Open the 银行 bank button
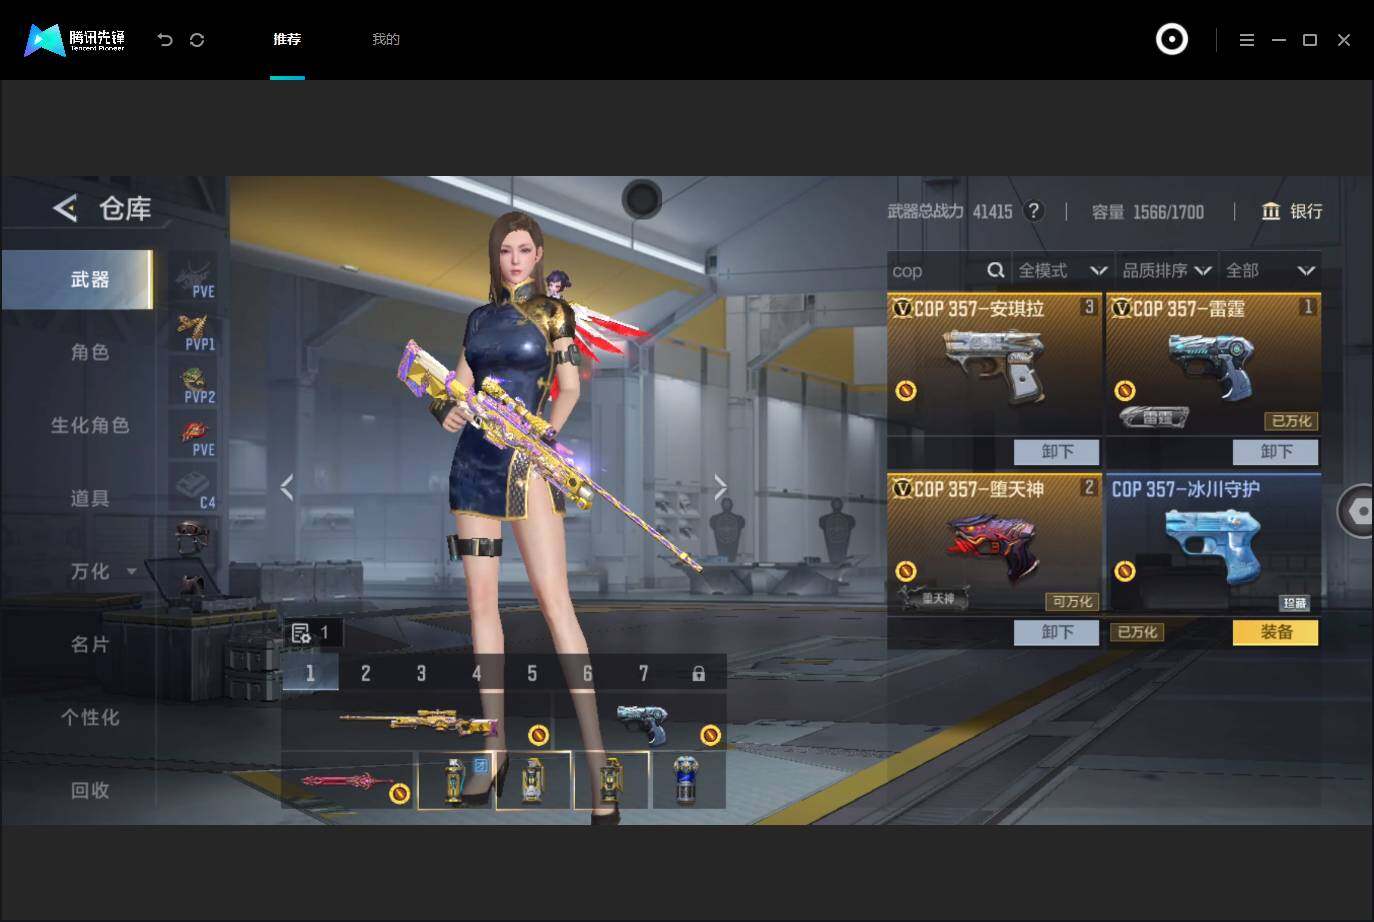Screen dimensions: 1374x922 (x=1292, y=211)
